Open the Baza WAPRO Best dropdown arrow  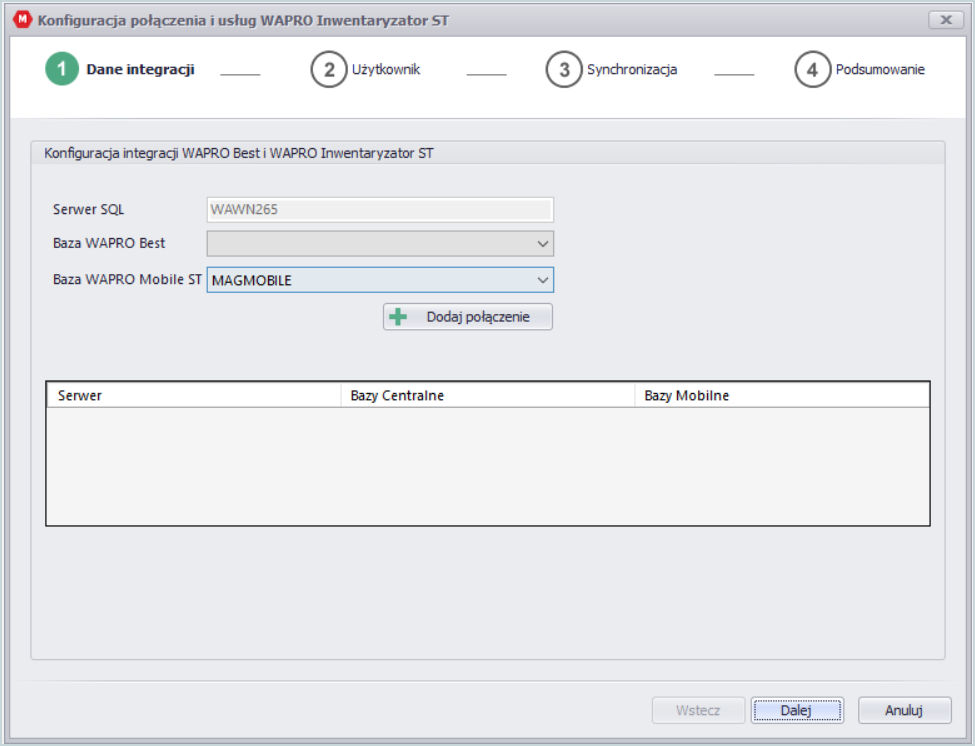pyautogui.click(x=542, y=244)
